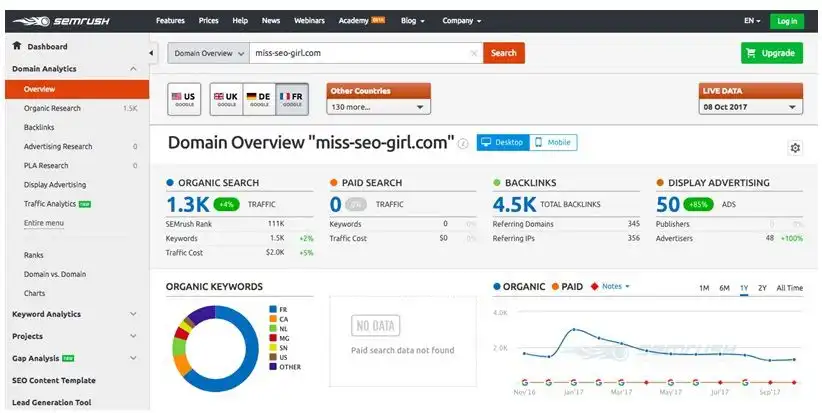The width and height of the screenshot is (822, 413).
Task: Select the 1Y chart range
Action: (x=744, y=288)
